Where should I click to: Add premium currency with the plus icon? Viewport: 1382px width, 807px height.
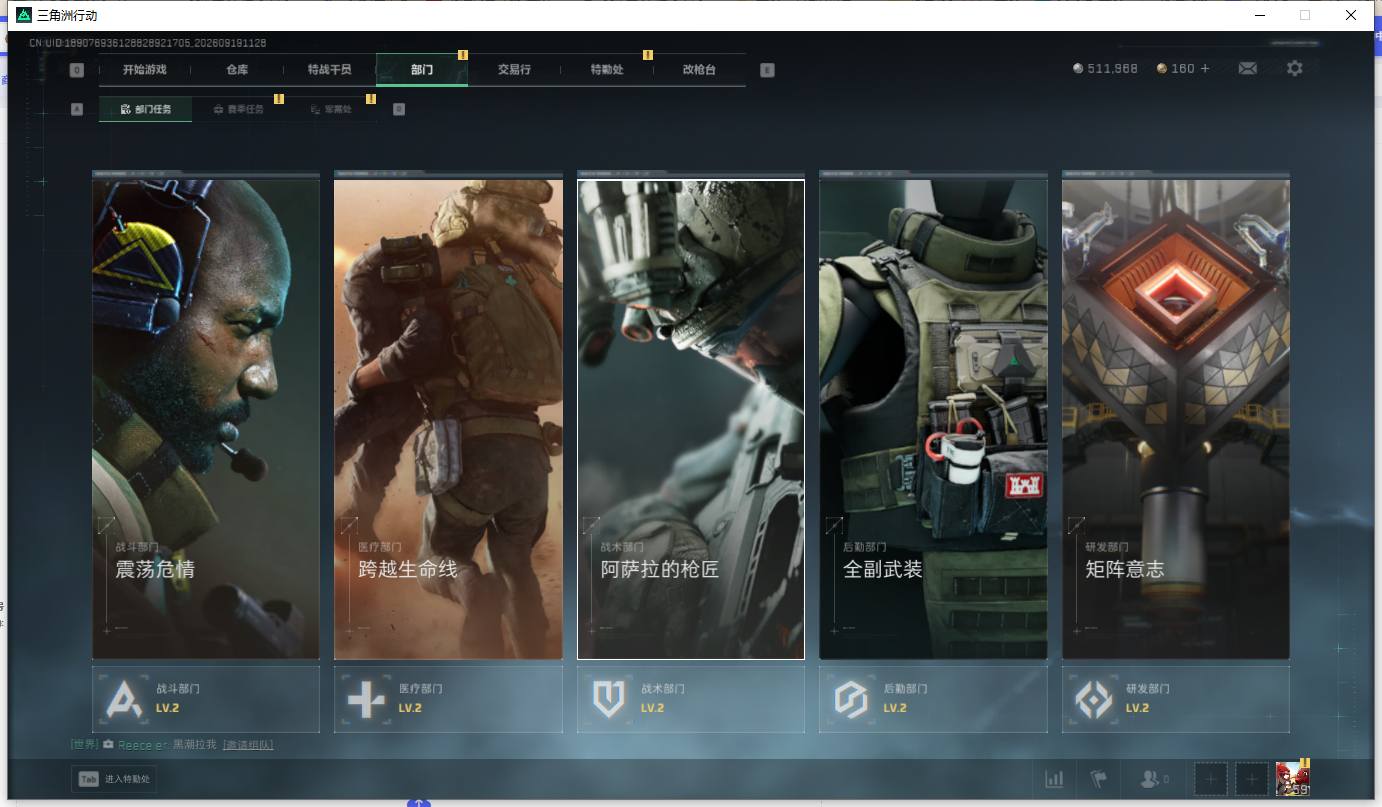click(x=1205, y=69)
